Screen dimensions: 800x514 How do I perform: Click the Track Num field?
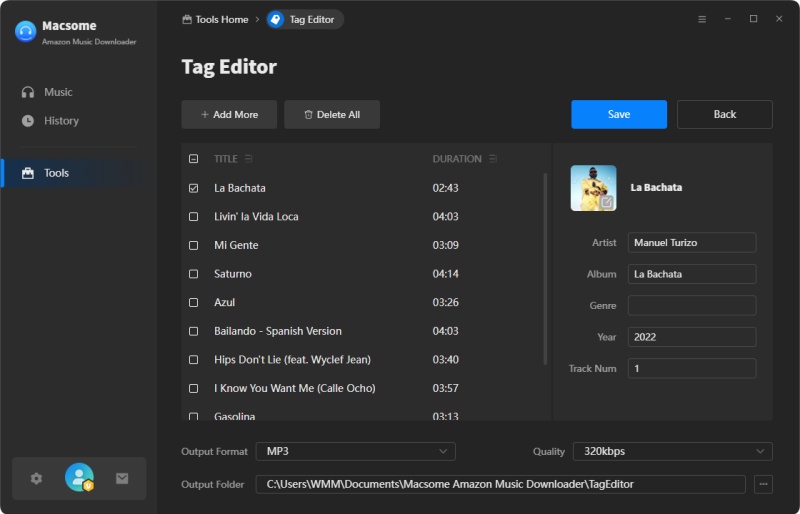[692, 368]
